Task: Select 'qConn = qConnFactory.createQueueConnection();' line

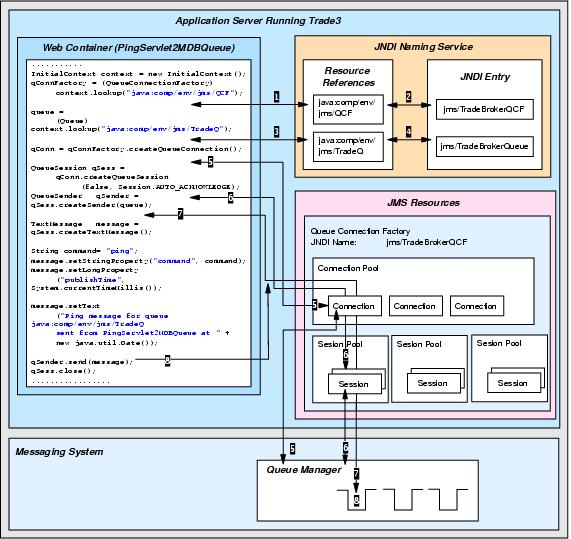Action: click(136, 149)
